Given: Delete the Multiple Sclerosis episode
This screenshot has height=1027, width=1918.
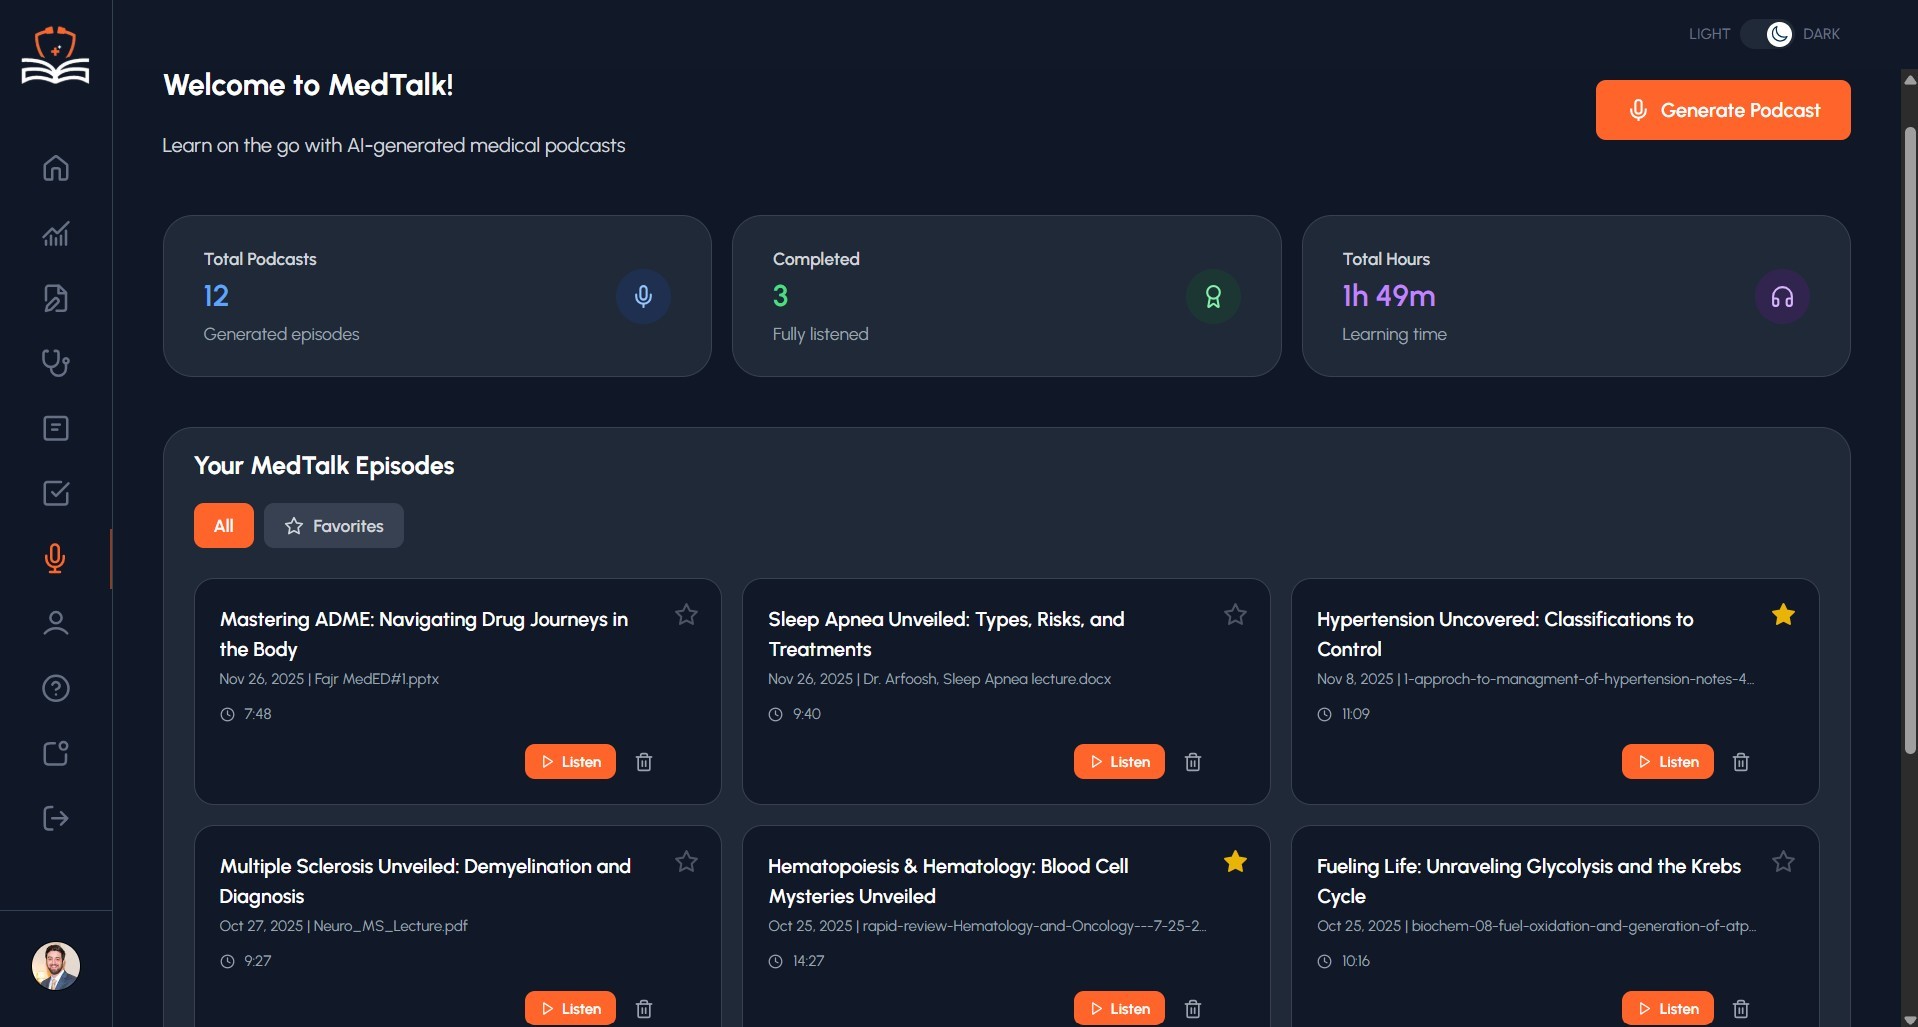Looking at the screenshot, I should pyautogui.click(x=644, y=1009).
